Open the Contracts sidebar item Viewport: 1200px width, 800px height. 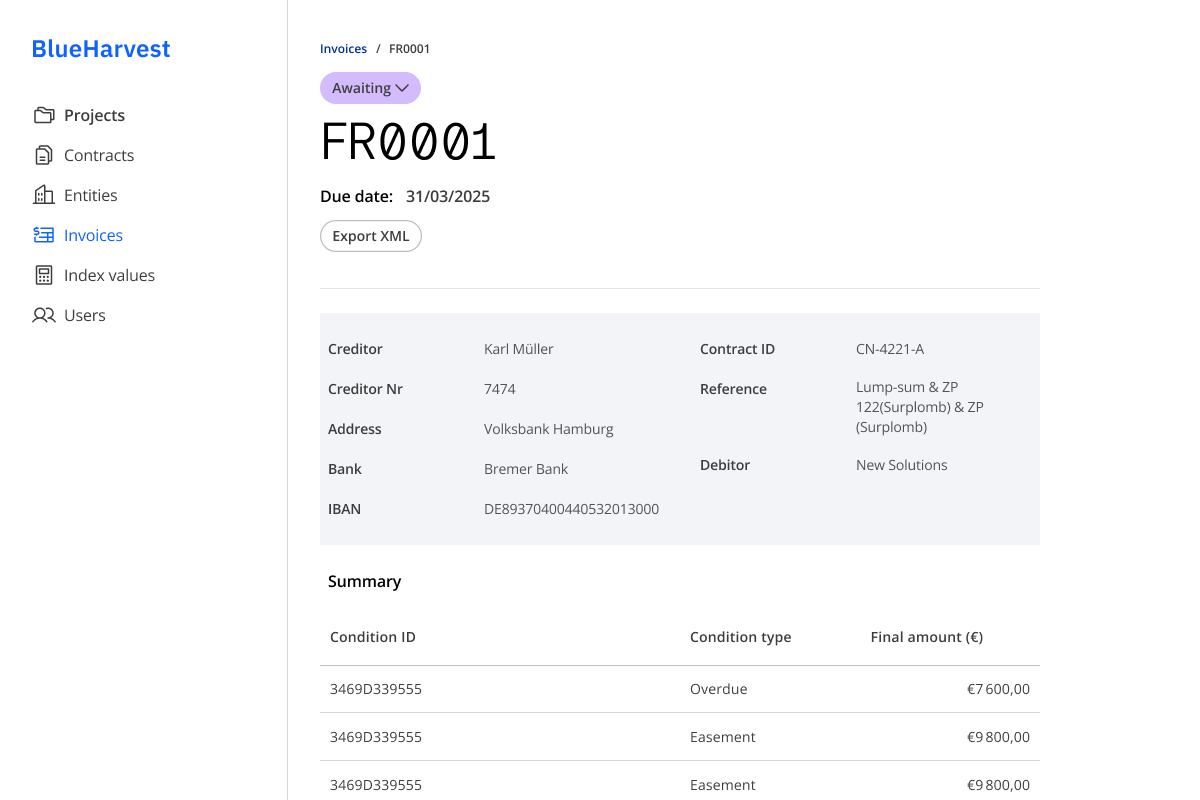click(98, 155)
